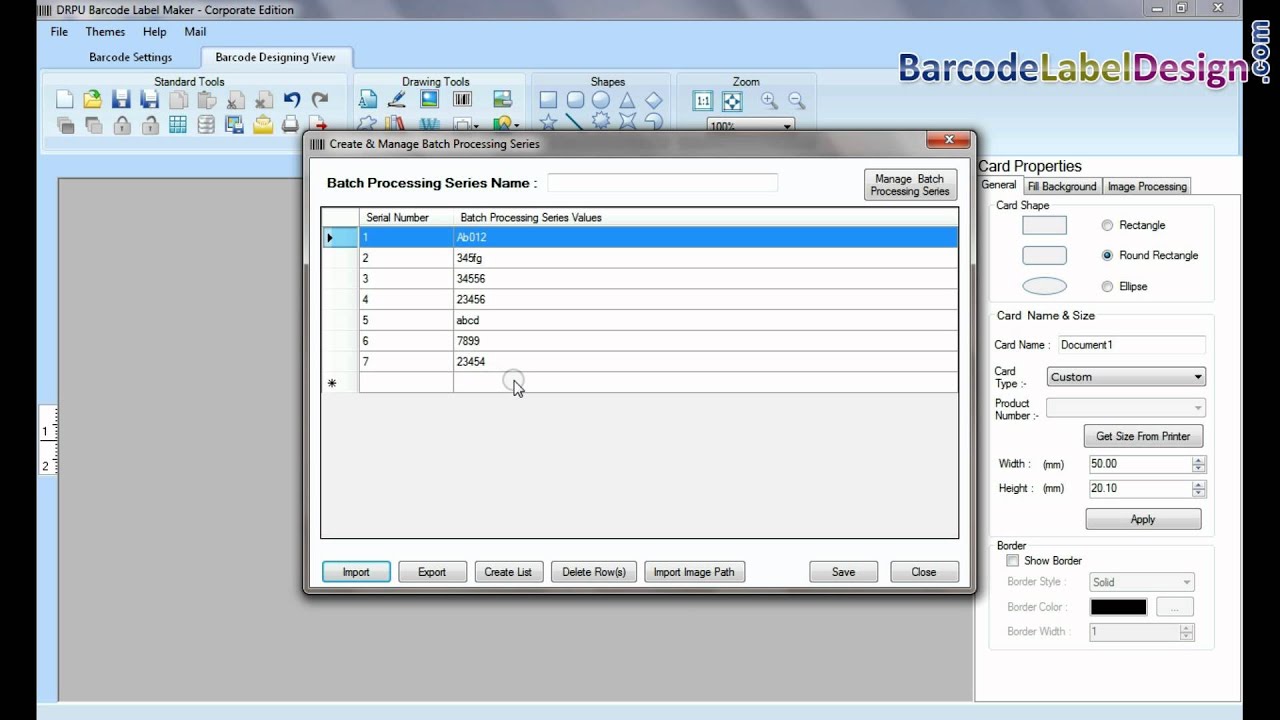Click the black Border Color swatch
The height and width of the screenshot is (720, 1280).
(x=1118, y=607)
